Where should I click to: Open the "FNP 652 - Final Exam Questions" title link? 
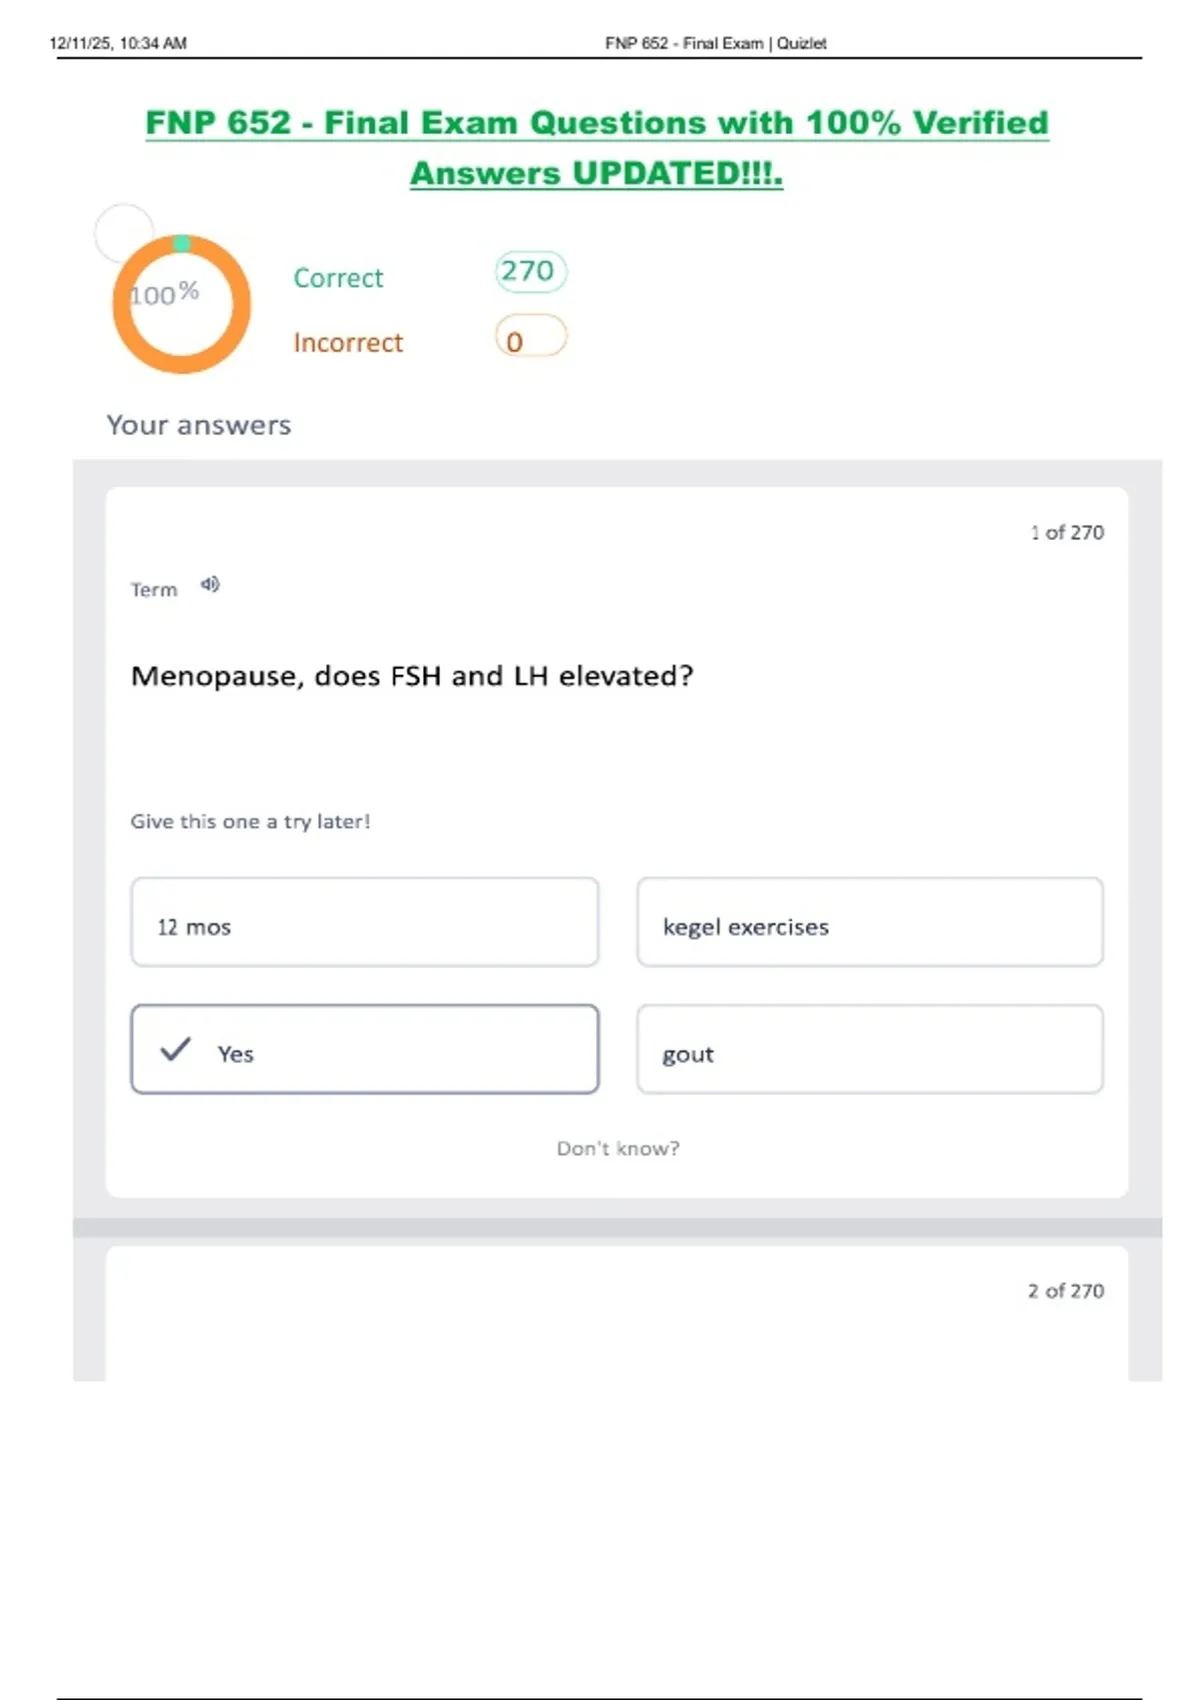[597, 123]
